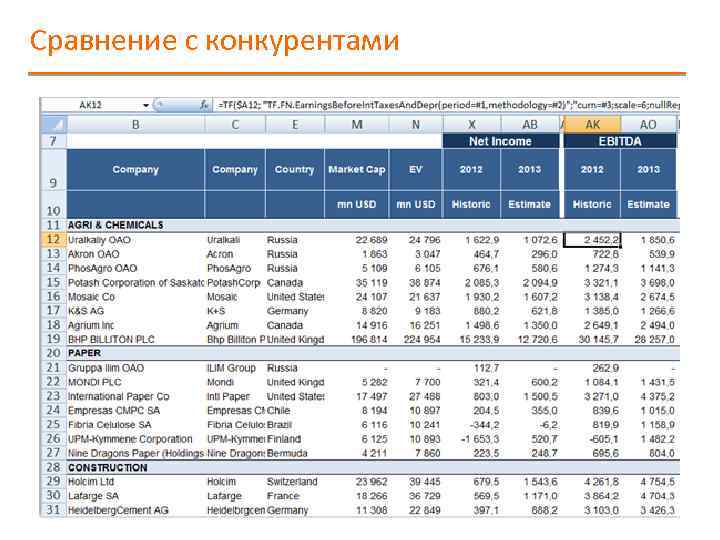Screen dimensions: 720x540
Task: Select column C header
Action: coord(235,124)
